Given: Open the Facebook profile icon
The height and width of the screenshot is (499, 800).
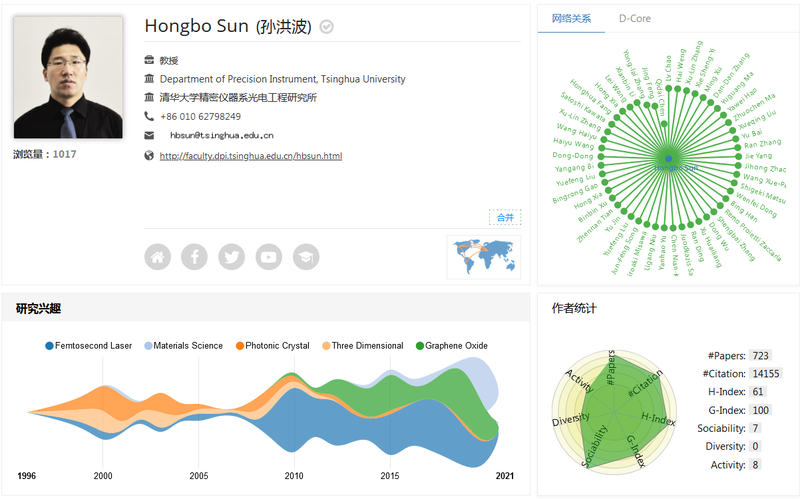Looking at the screenshot, I should (x=194, y=257).
